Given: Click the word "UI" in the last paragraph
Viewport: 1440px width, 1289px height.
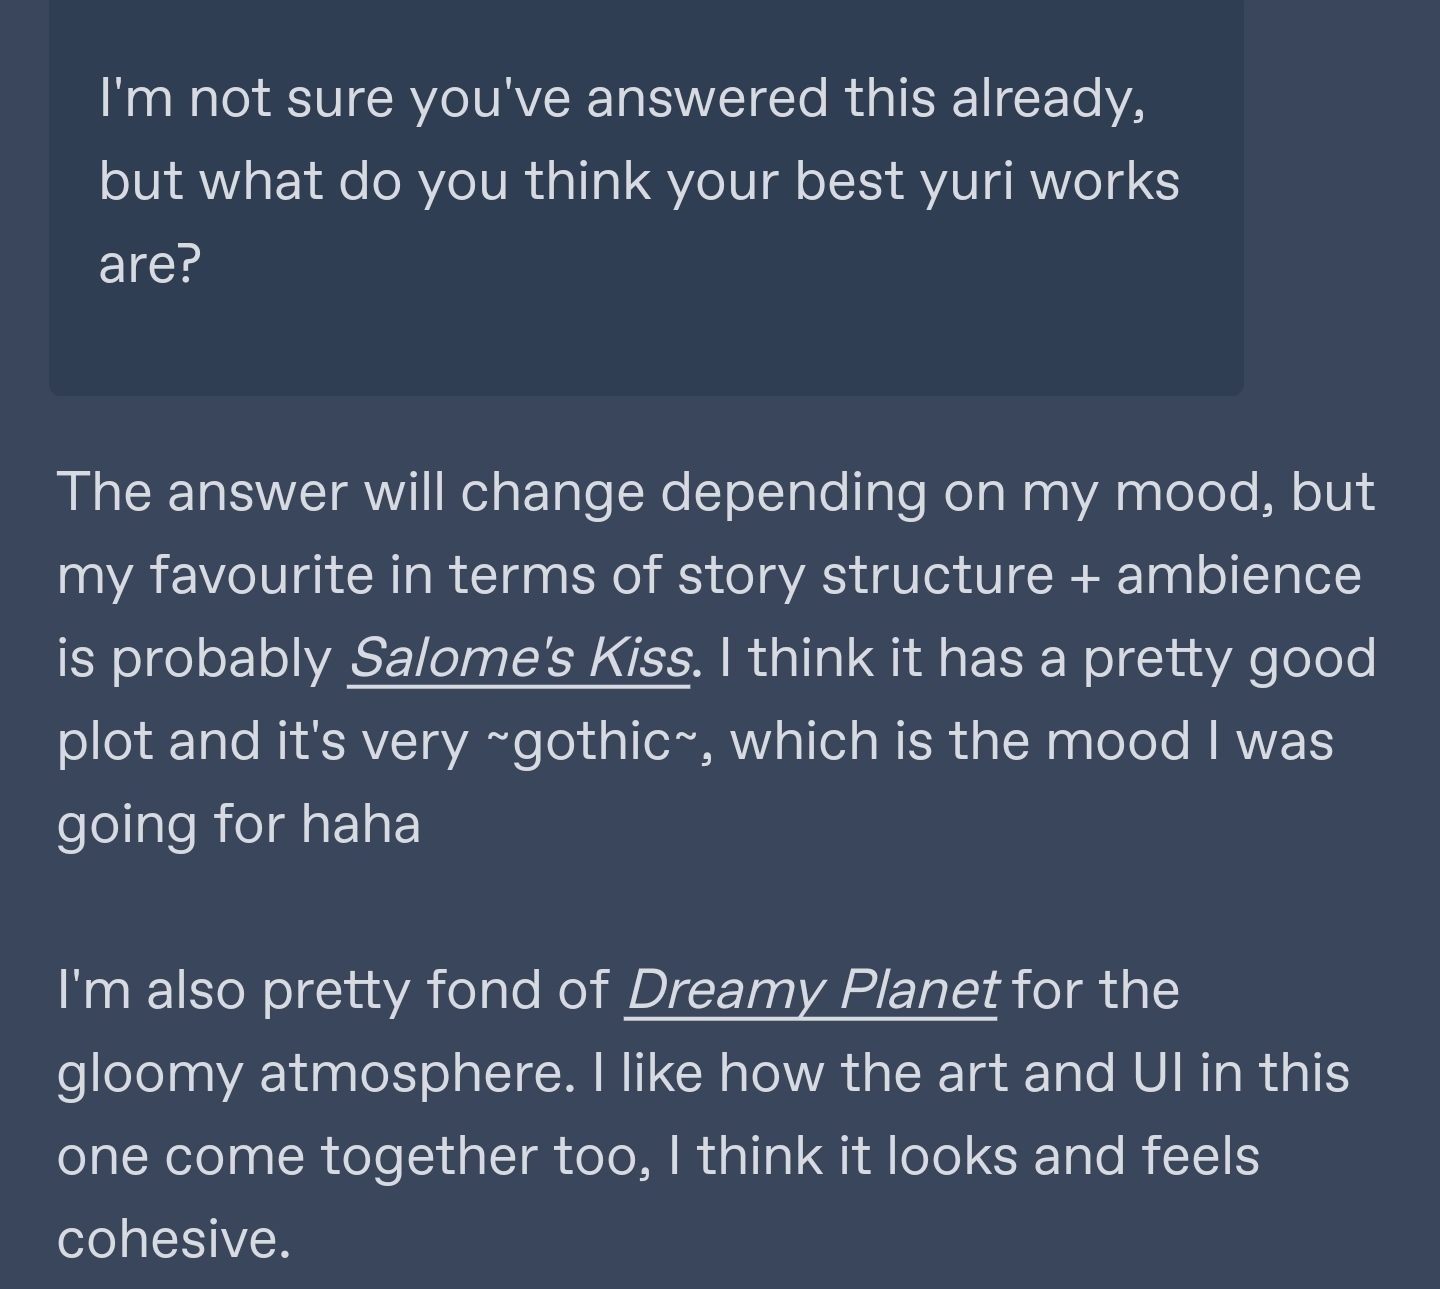Looking at the screenshot, I should (1158, 1073).
